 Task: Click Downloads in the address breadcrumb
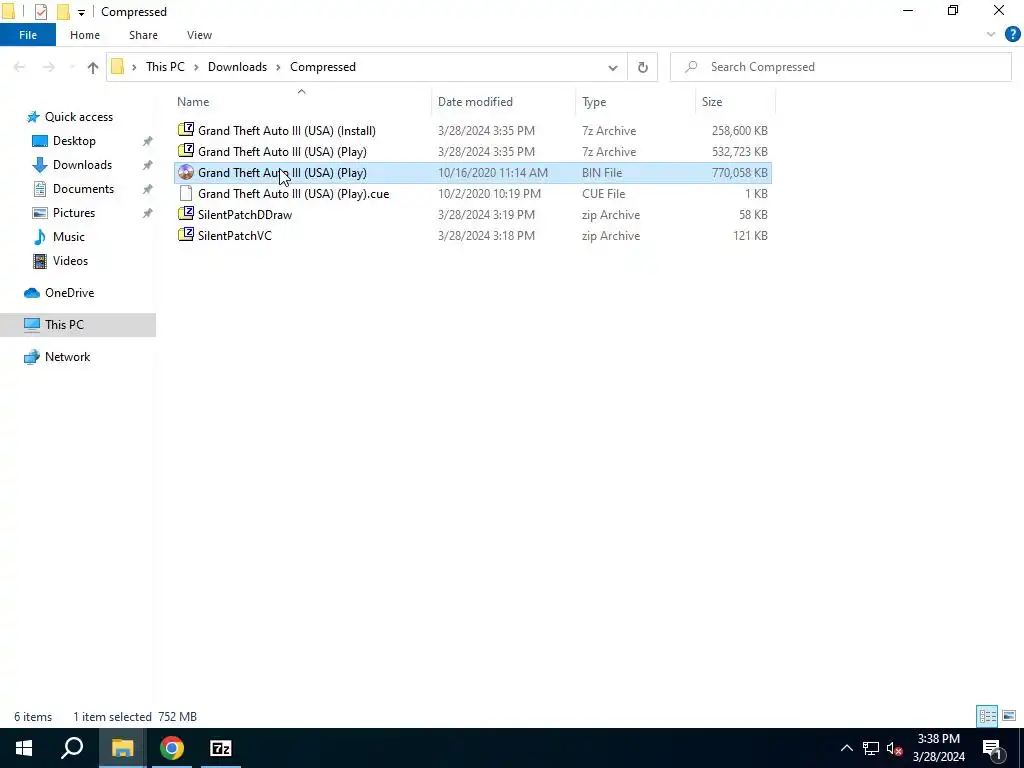(x=237, y=67)
